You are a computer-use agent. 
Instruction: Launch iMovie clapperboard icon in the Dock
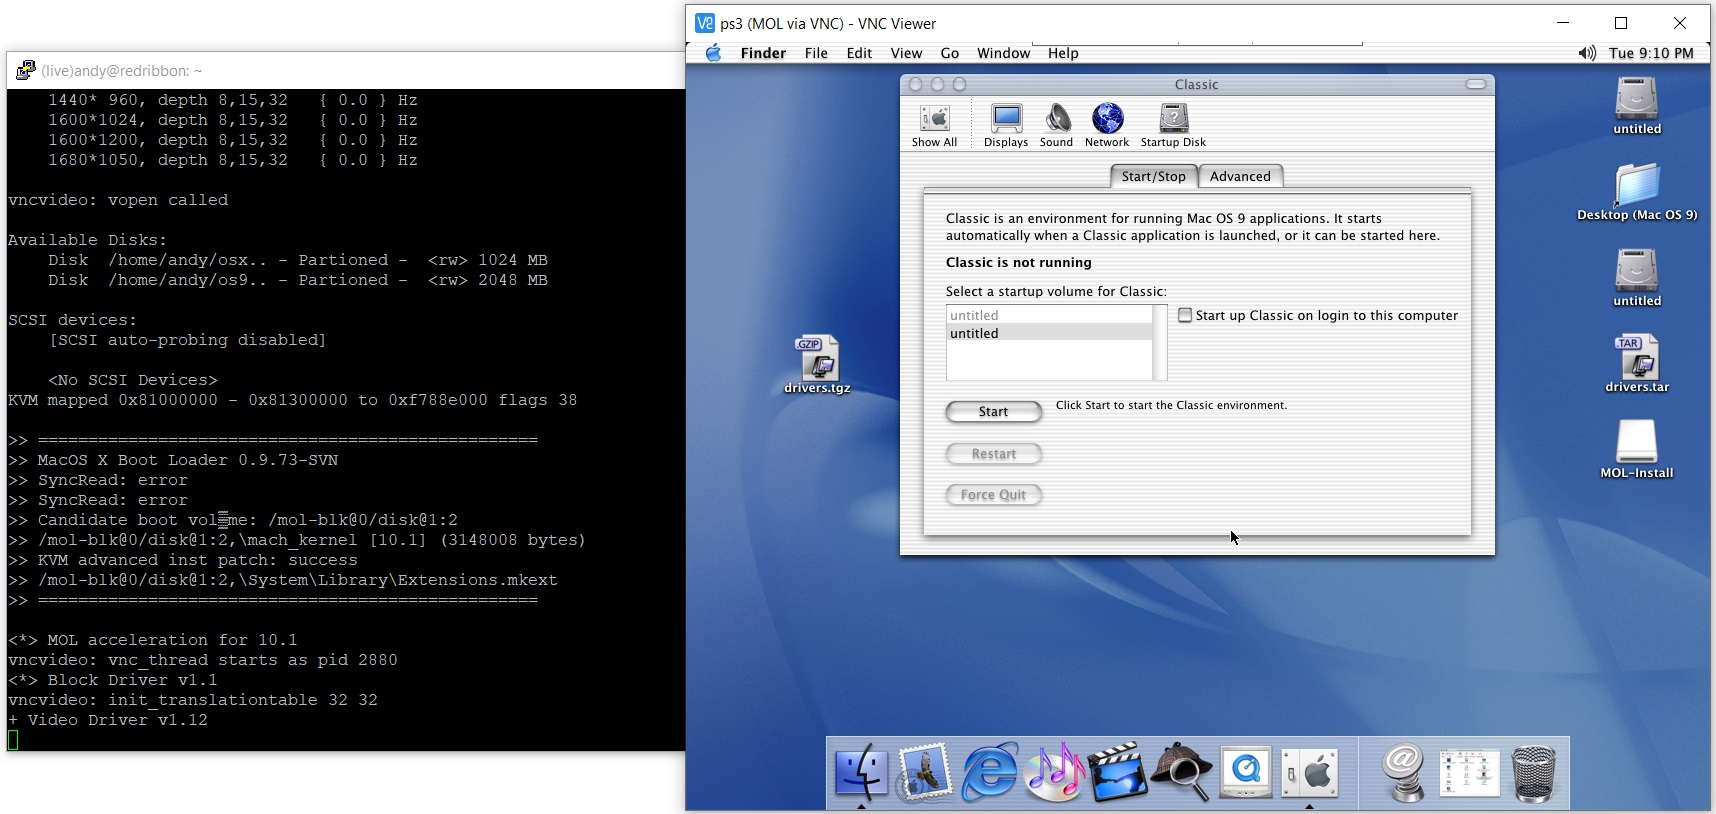coord(1117,772)
